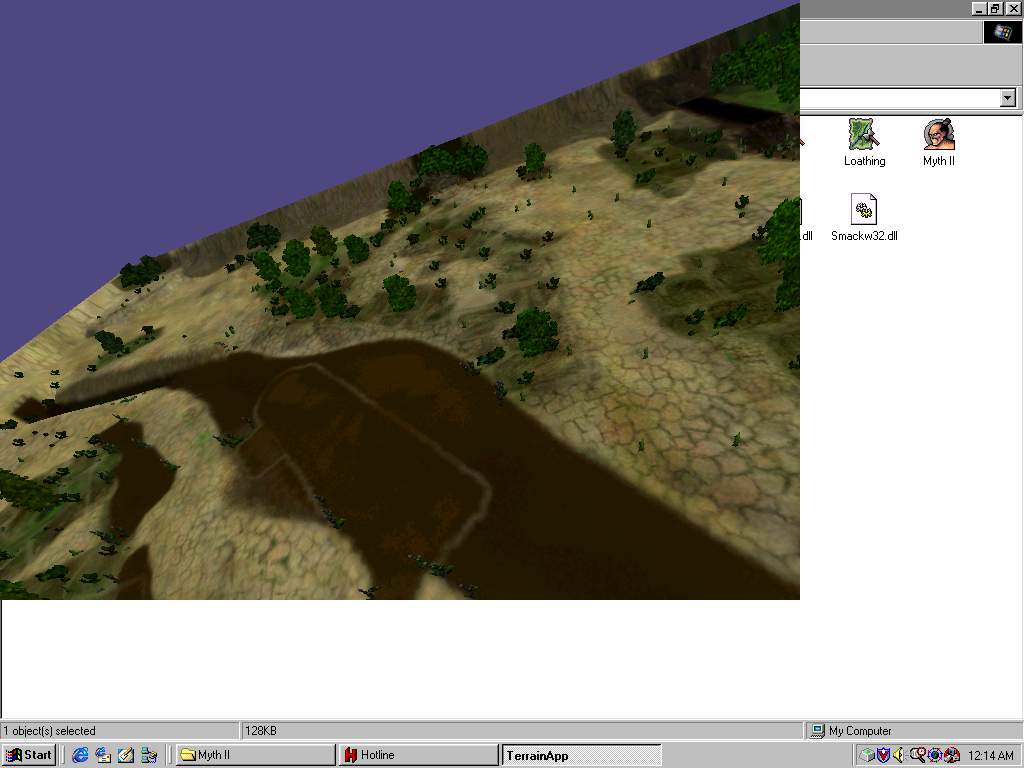The height and width of the screenshot is (768, 1024).
Task: Click the TerrainApp taskbar button
Action: [581, 755]
